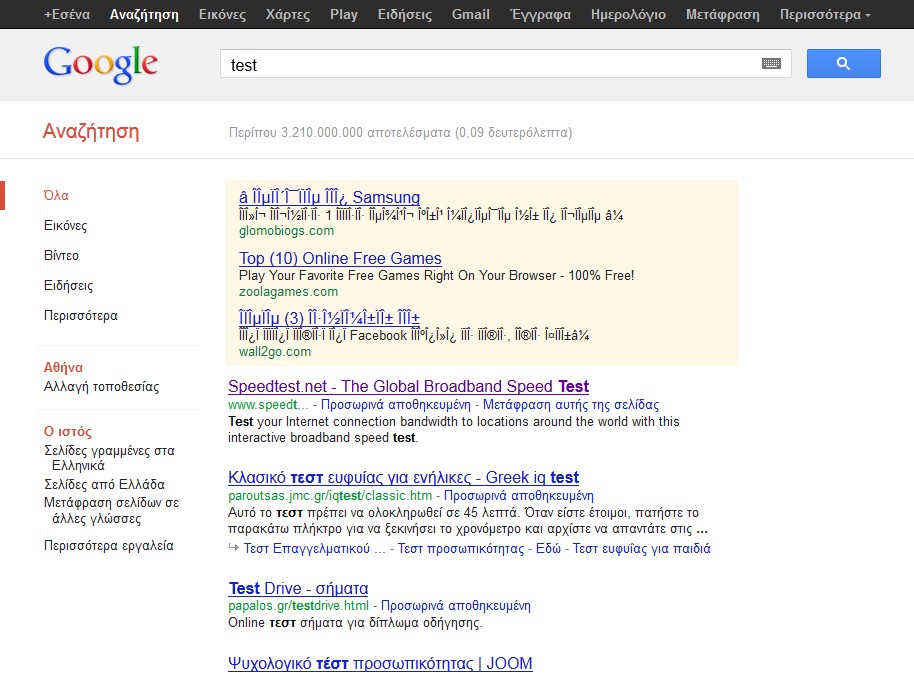Open Ημερολόγιο in the top bar
Screen dimensions: 914x675
click(x=628, y=15)
